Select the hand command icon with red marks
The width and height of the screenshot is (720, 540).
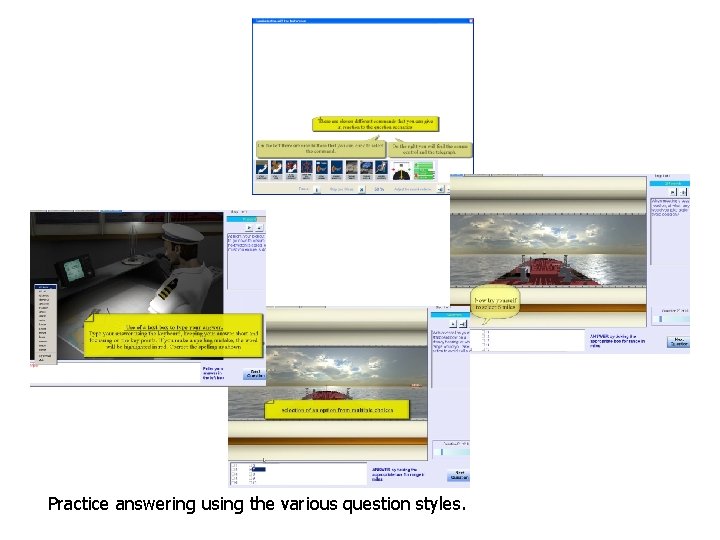[x=292, y=169]
